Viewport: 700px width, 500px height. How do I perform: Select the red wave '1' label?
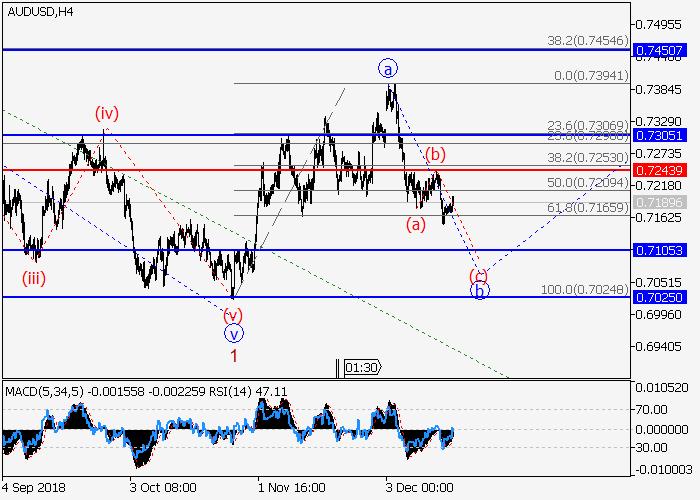pos(233,355)
